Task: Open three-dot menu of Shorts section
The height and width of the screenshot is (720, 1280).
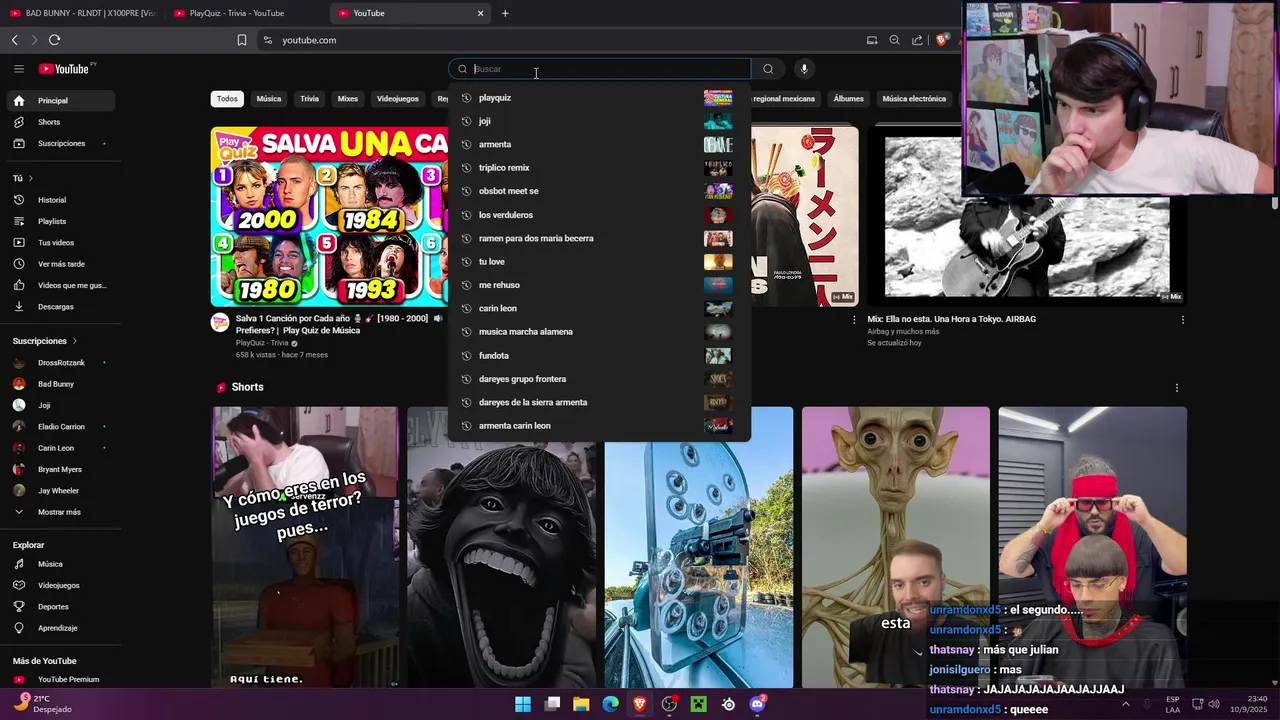Action: tap(1177, 388)
